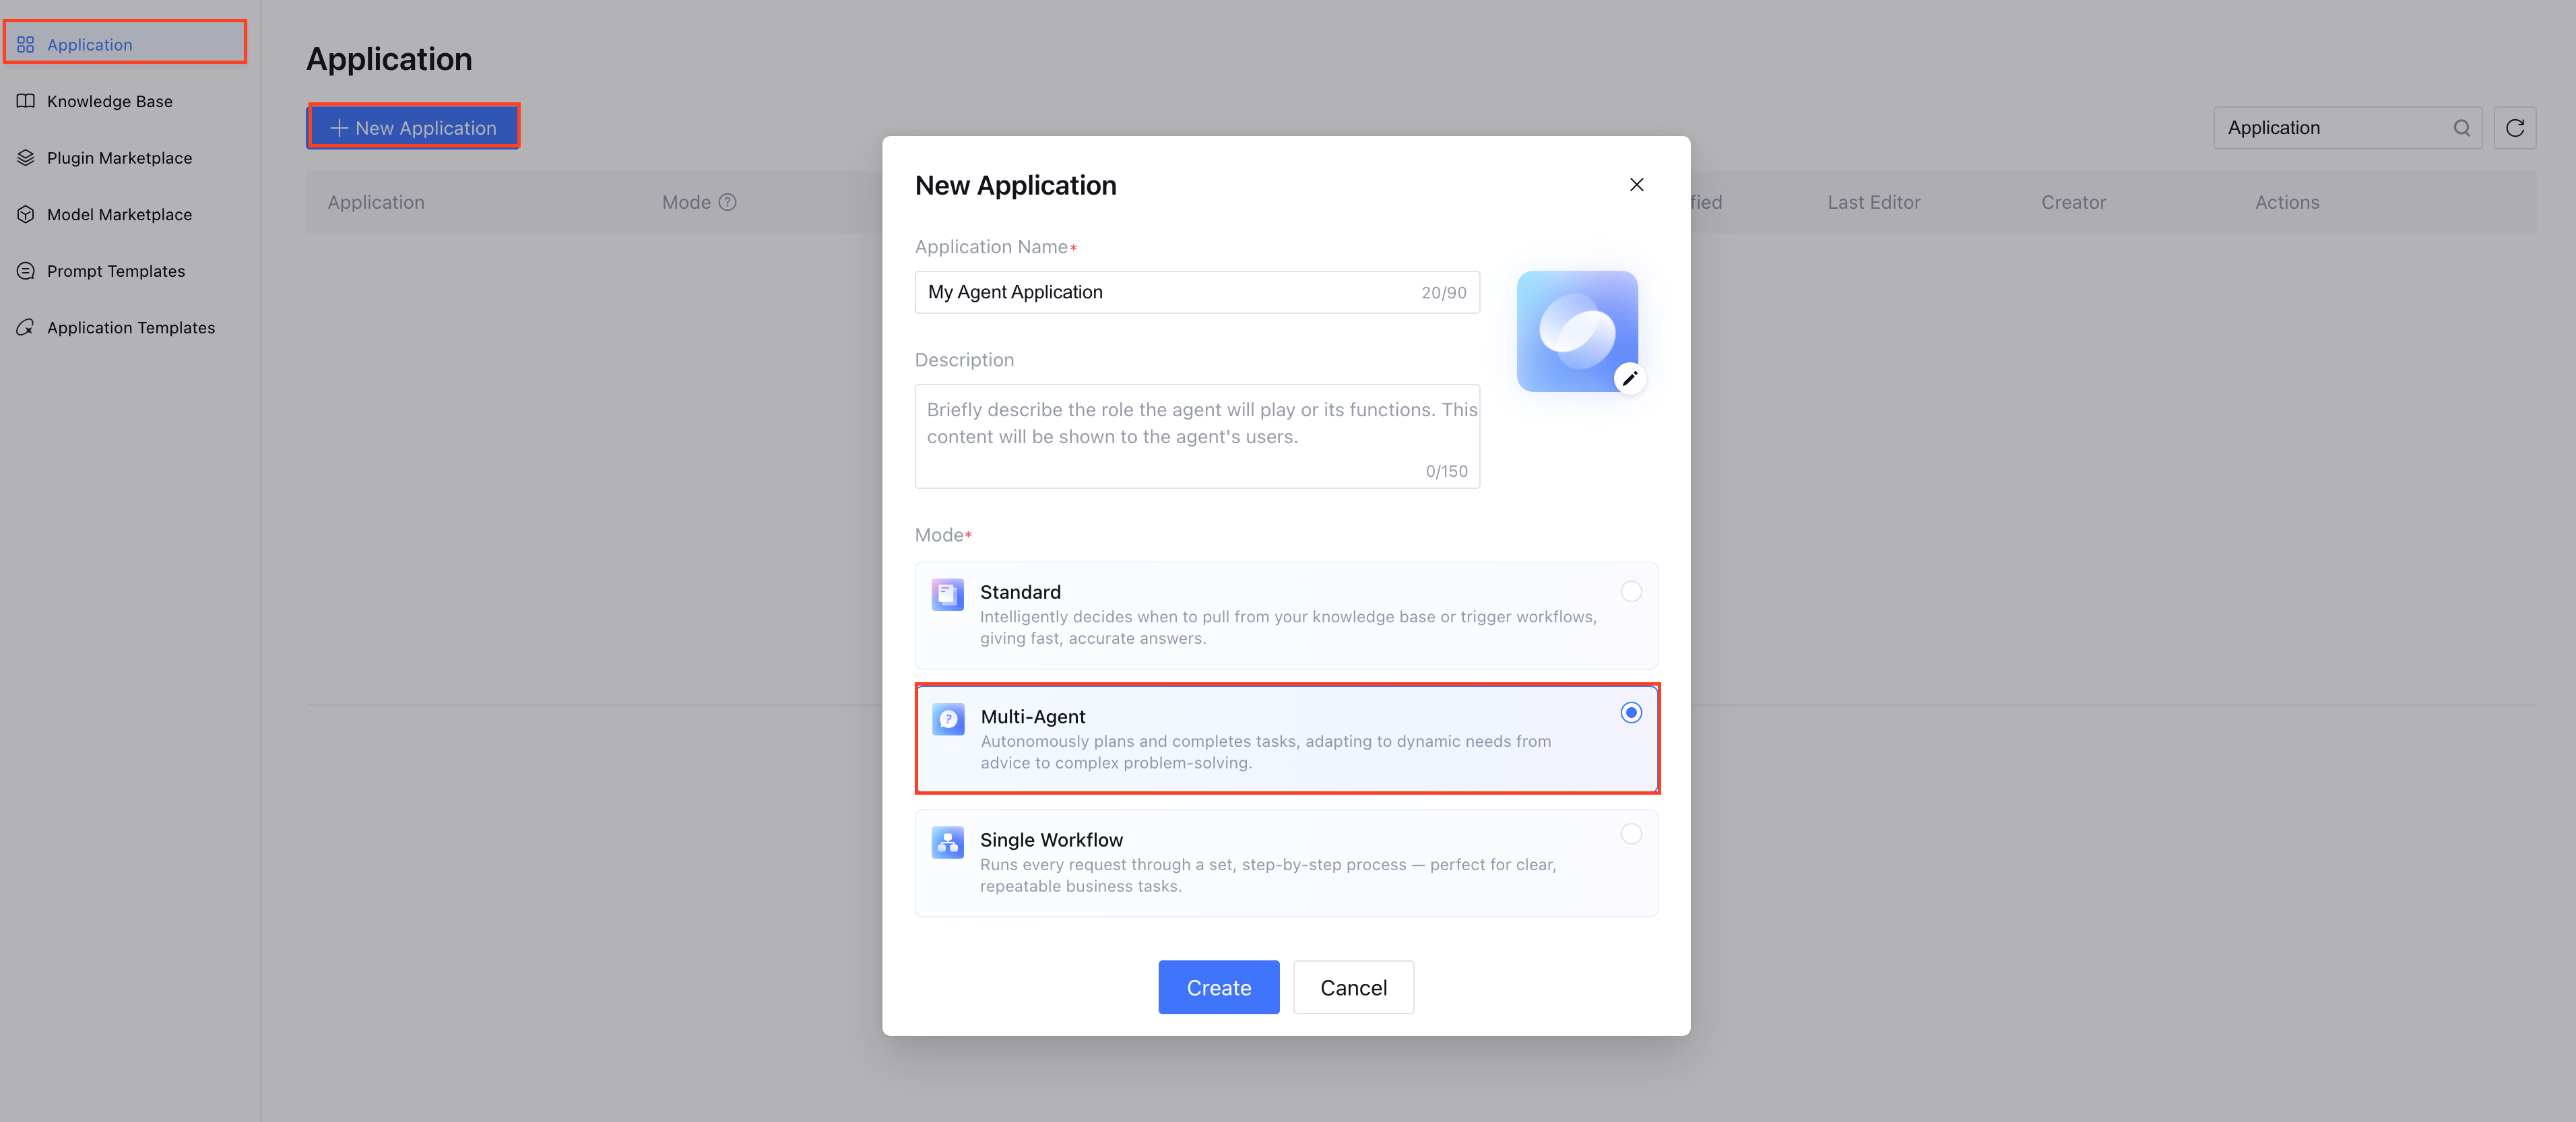Close the New Application dialog
The width and height of the screenshot is (2576, 1122).
point(1636,185)
